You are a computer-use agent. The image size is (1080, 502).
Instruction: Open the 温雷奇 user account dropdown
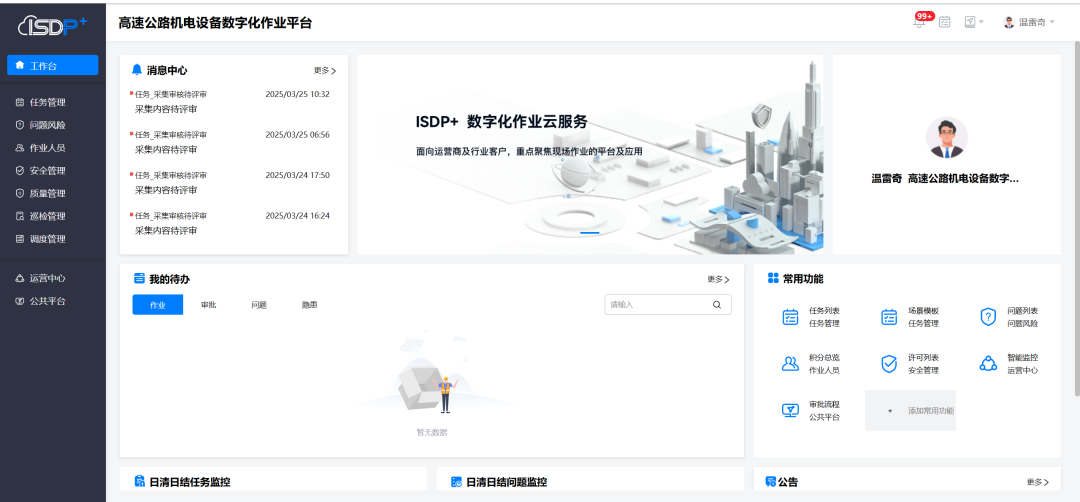pos(1029,22)
